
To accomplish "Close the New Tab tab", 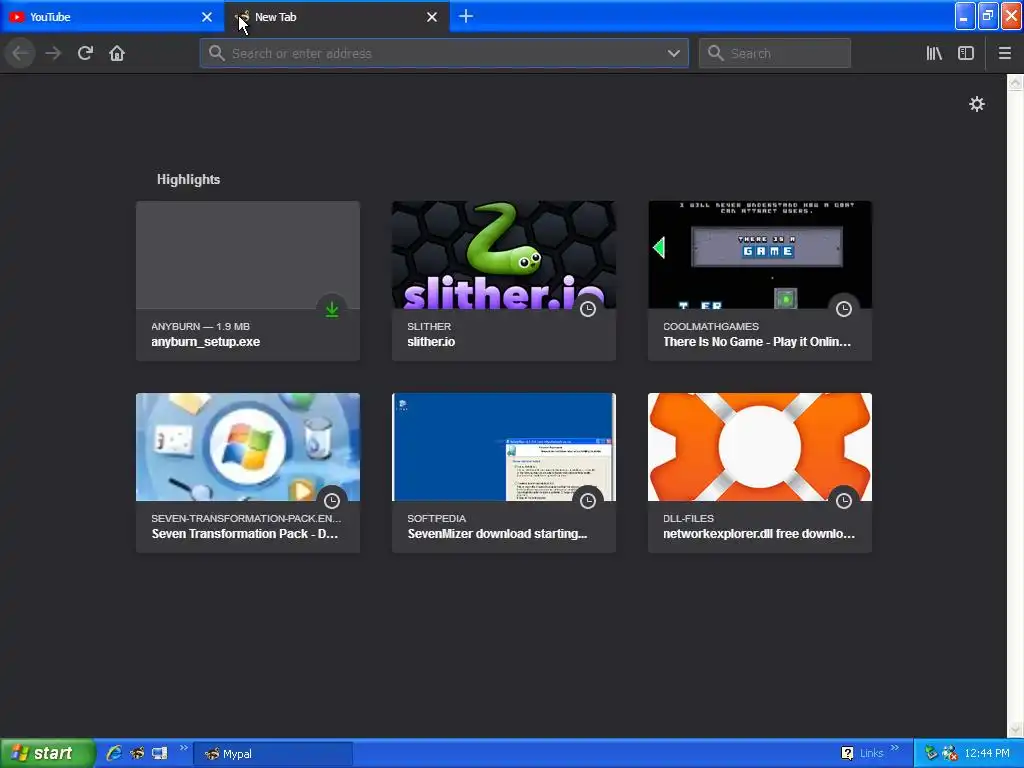I will coord(432,17).
